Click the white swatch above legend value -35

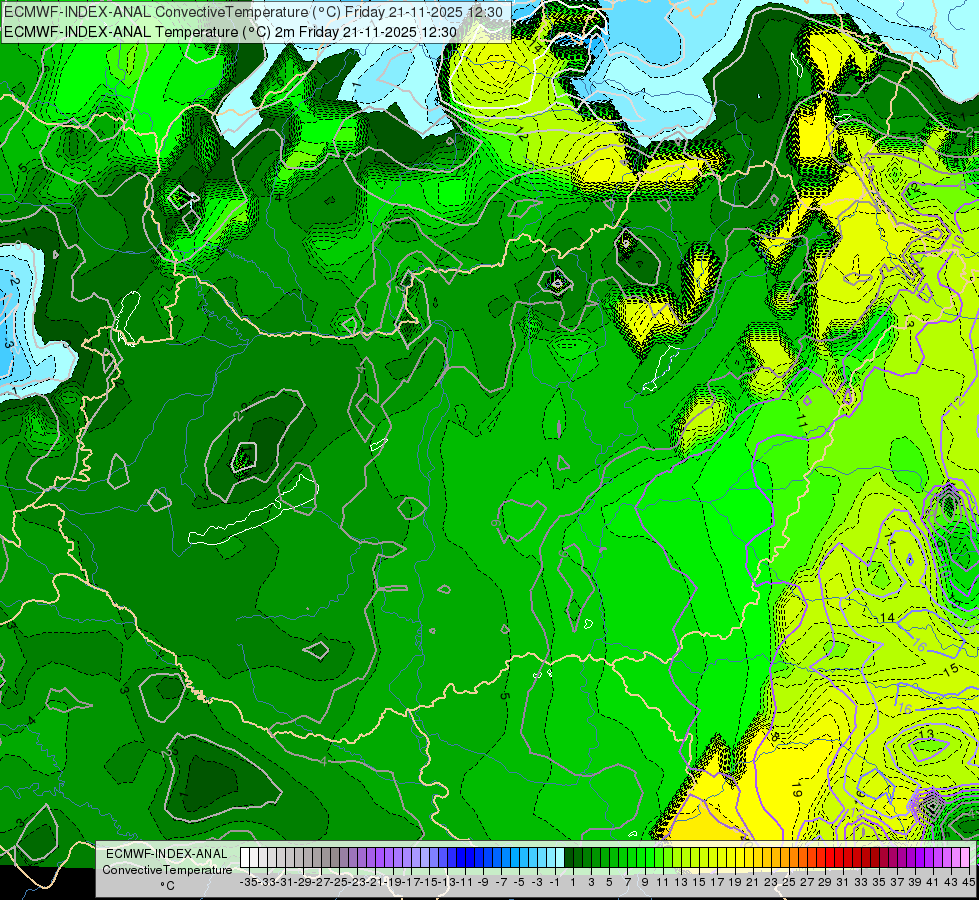click(x=245, y=858)
